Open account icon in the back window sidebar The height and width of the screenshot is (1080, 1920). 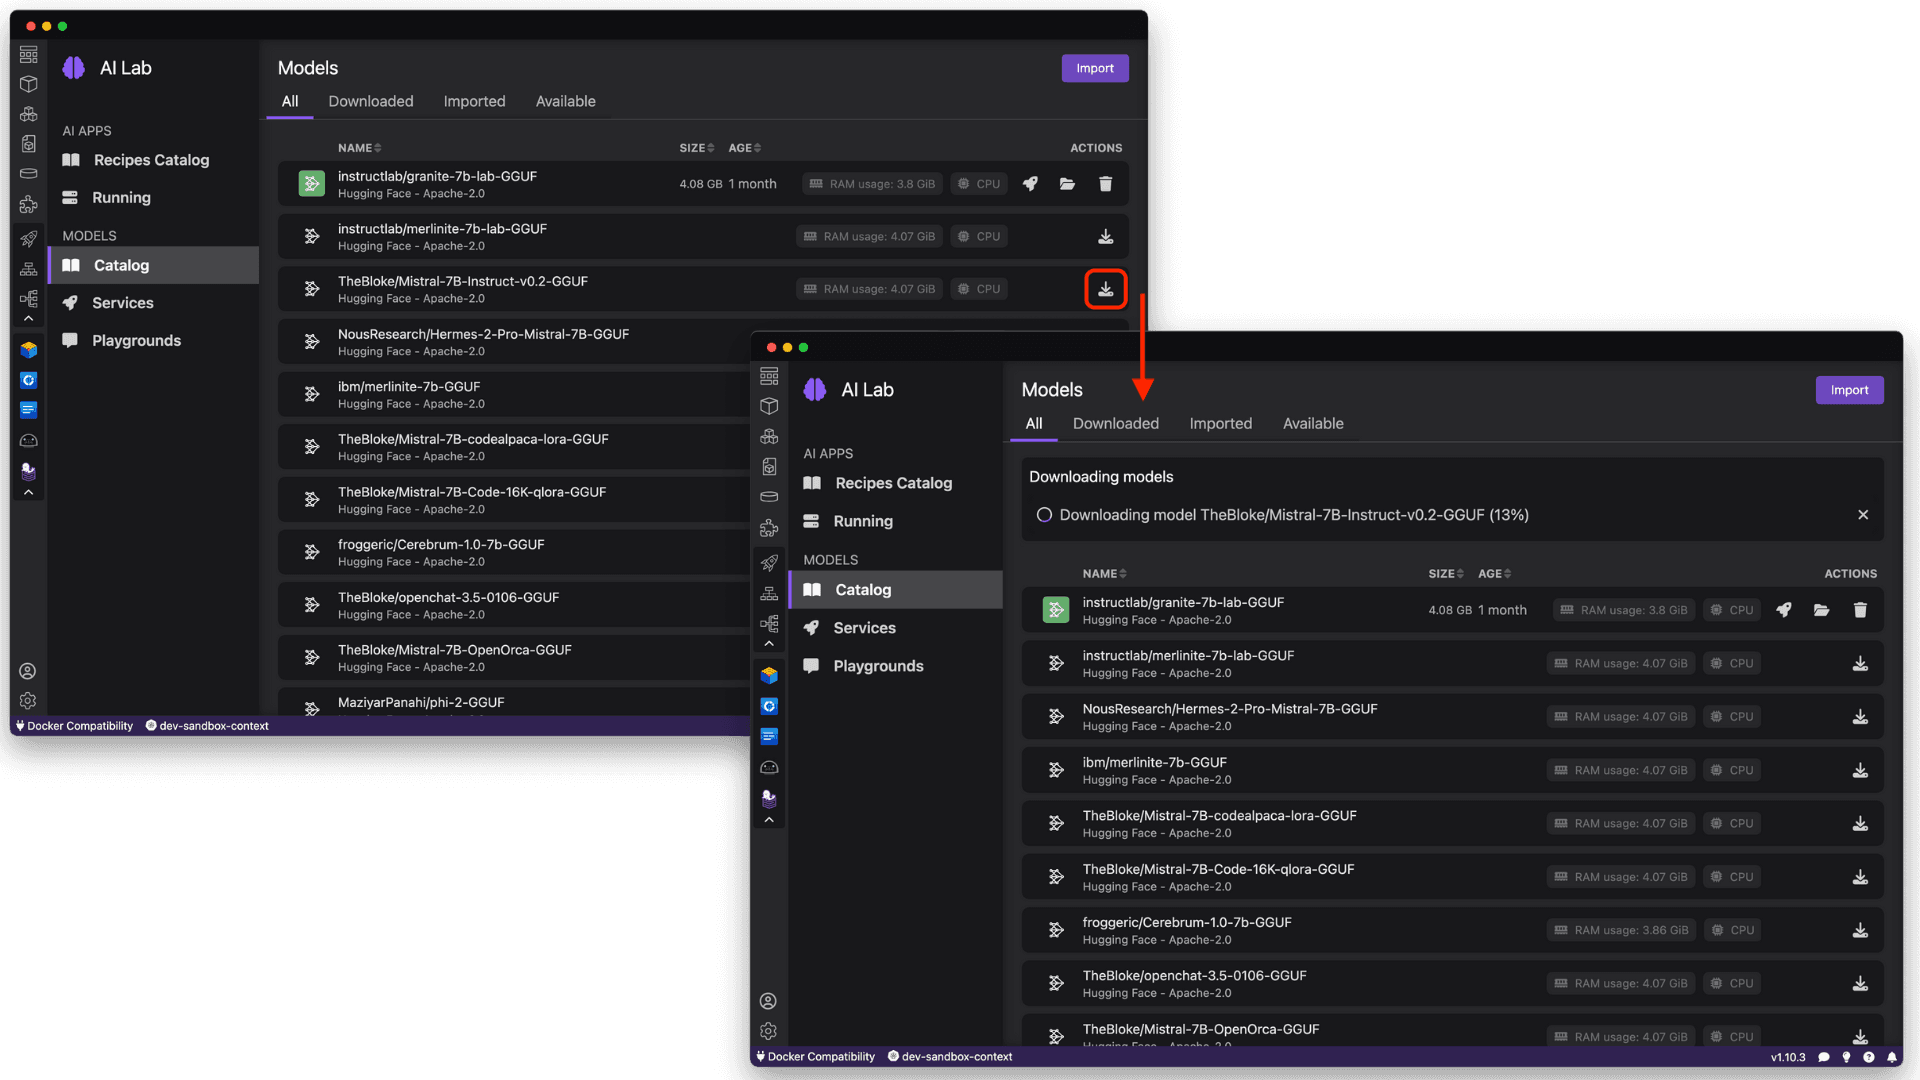pos(28,671)
